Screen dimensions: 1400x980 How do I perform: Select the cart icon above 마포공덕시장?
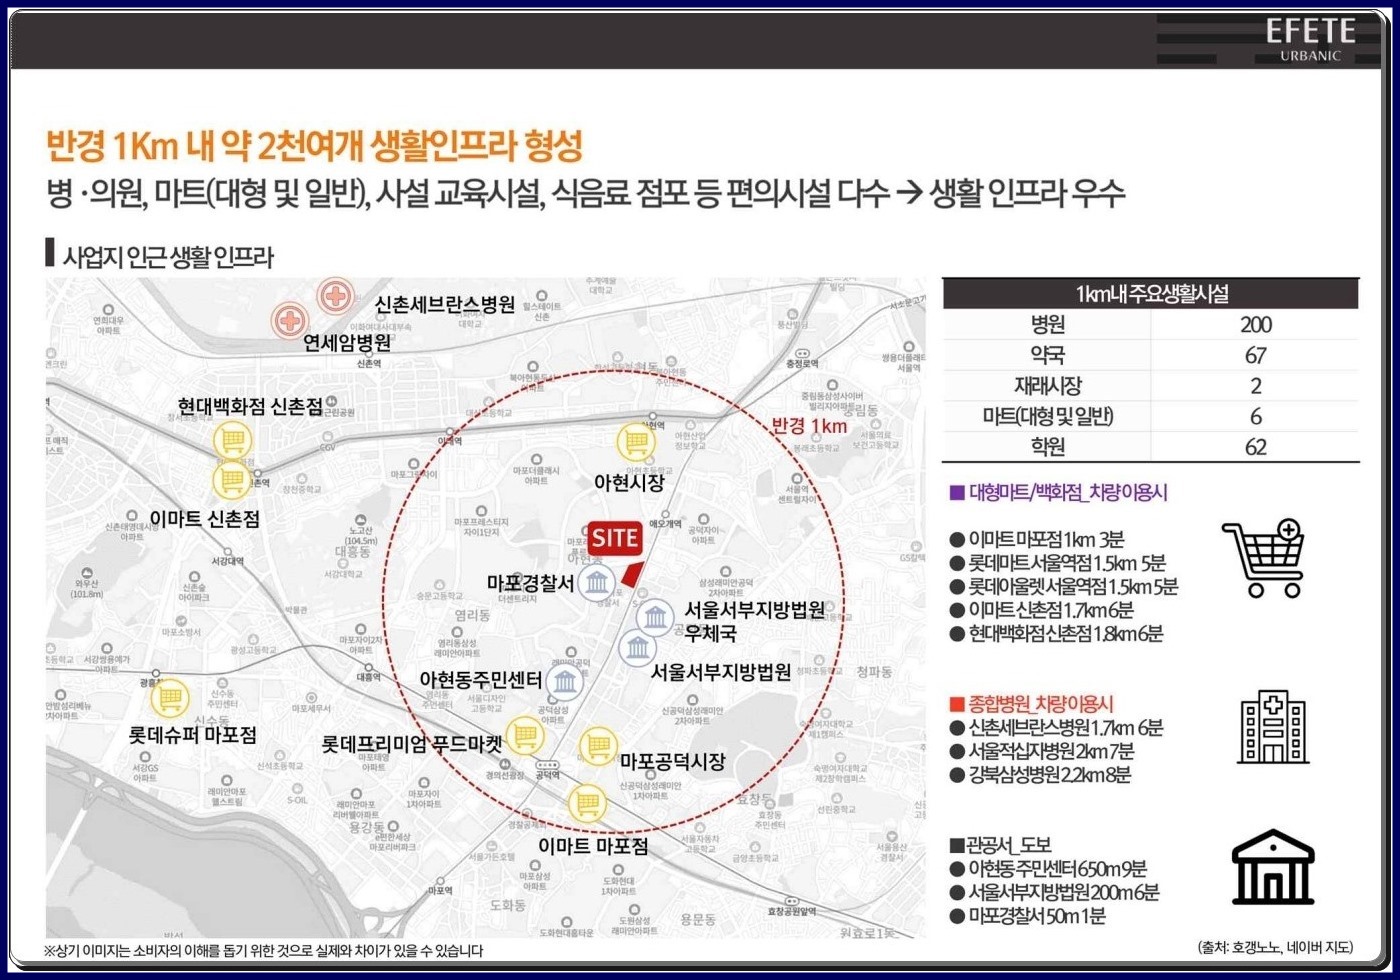point(597,745)
